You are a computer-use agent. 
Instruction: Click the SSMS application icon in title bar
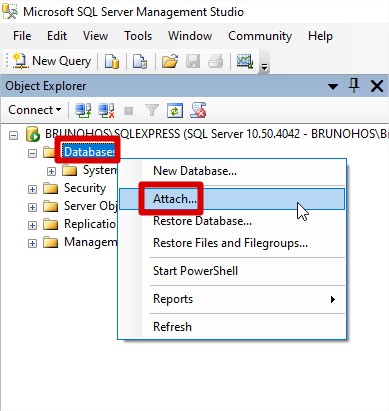(x=10, y=12)
